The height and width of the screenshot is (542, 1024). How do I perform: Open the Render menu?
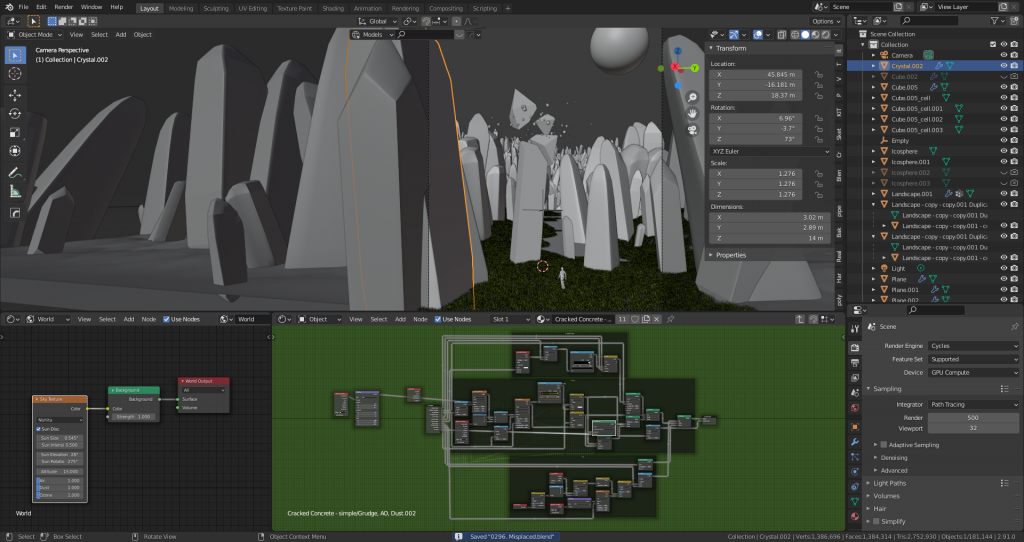coord(63,7)
